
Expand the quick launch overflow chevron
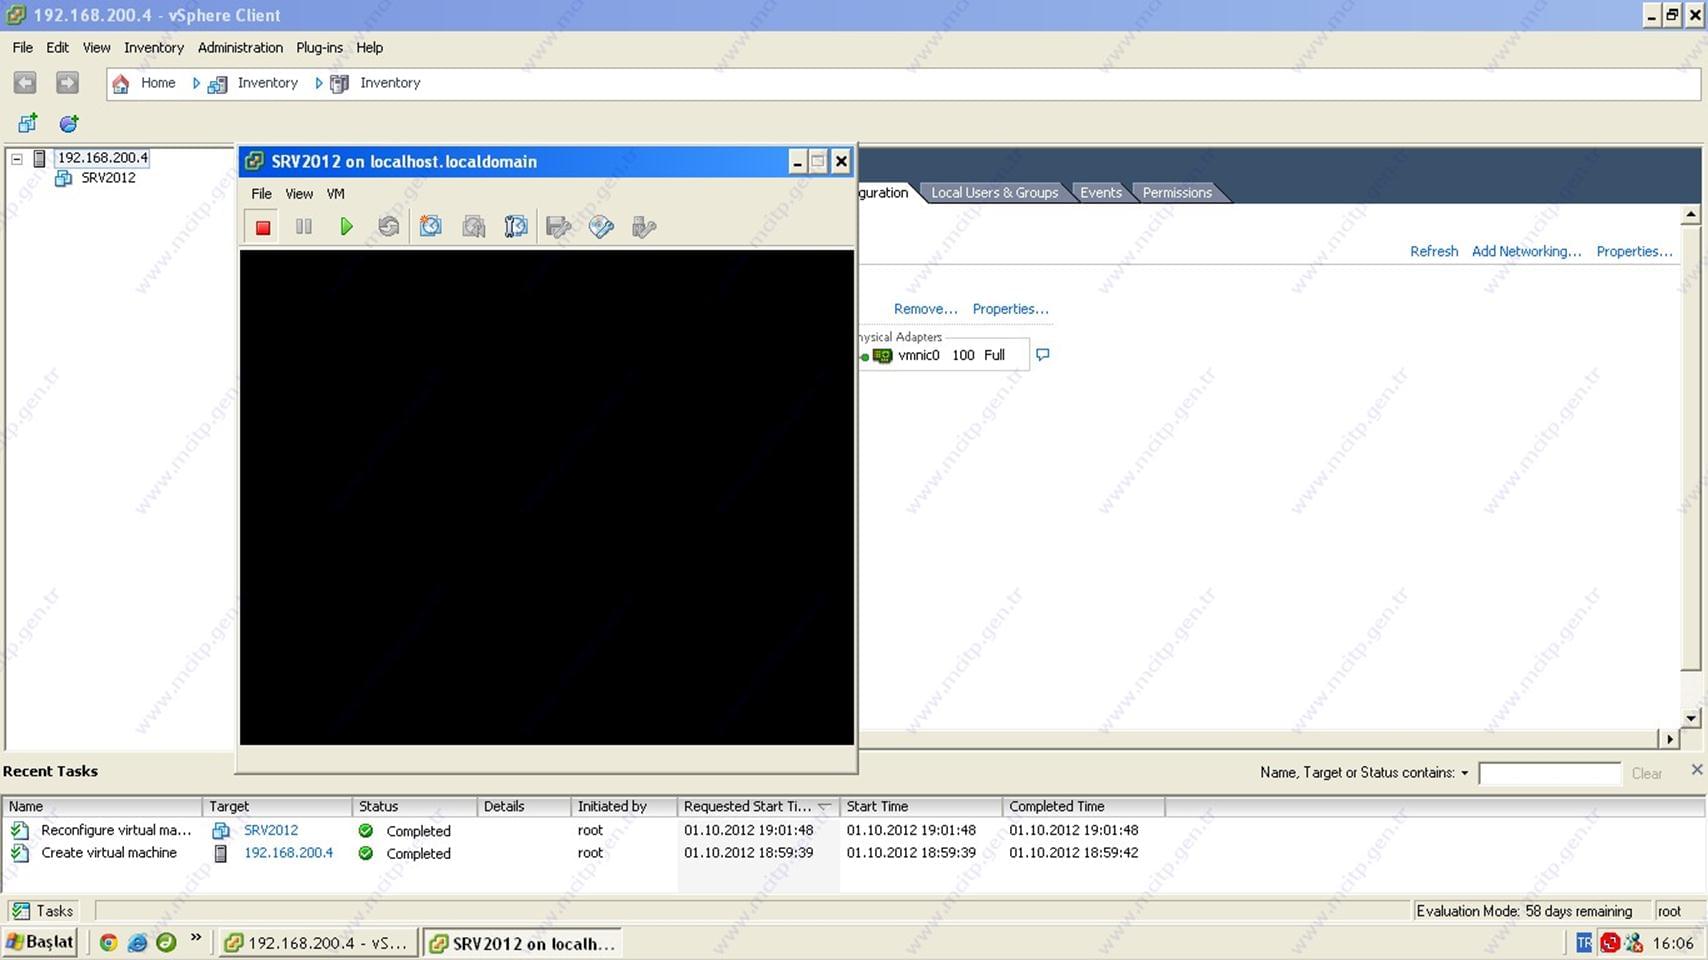click(196, 938)
